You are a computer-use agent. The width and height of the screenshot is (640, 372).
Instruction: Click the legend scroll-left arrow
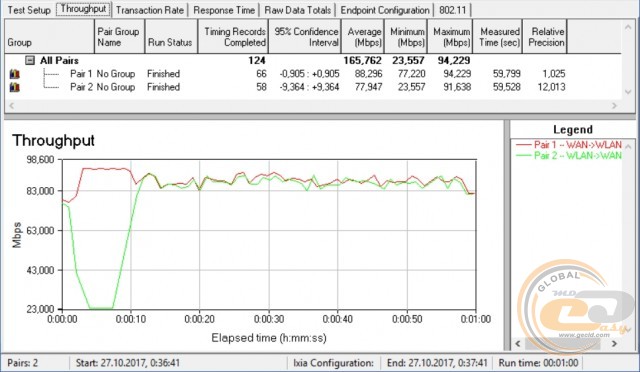point(518,344)
